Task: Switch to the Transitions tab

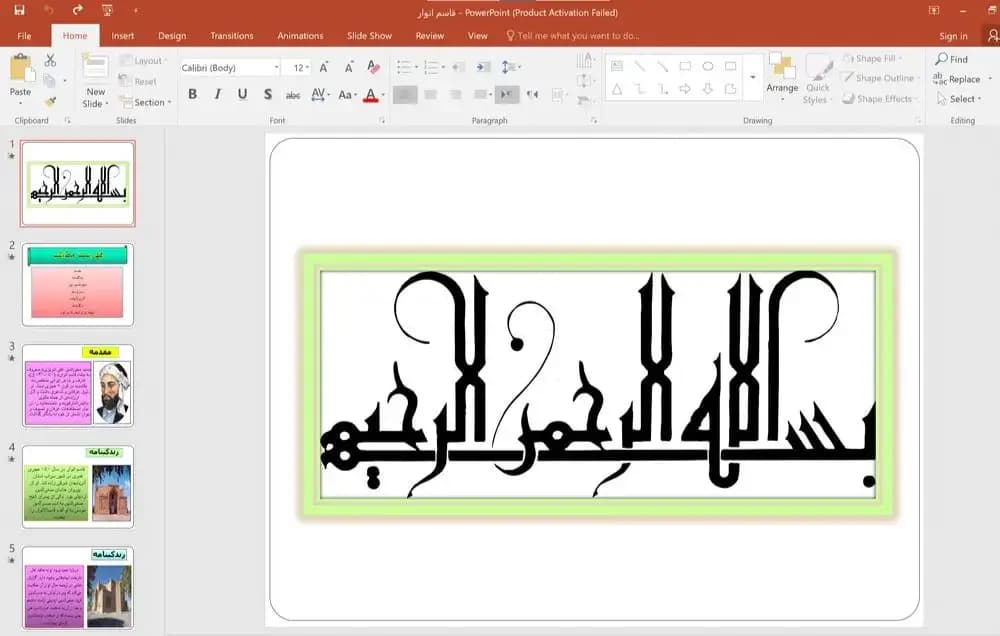Action: point(232,36)
